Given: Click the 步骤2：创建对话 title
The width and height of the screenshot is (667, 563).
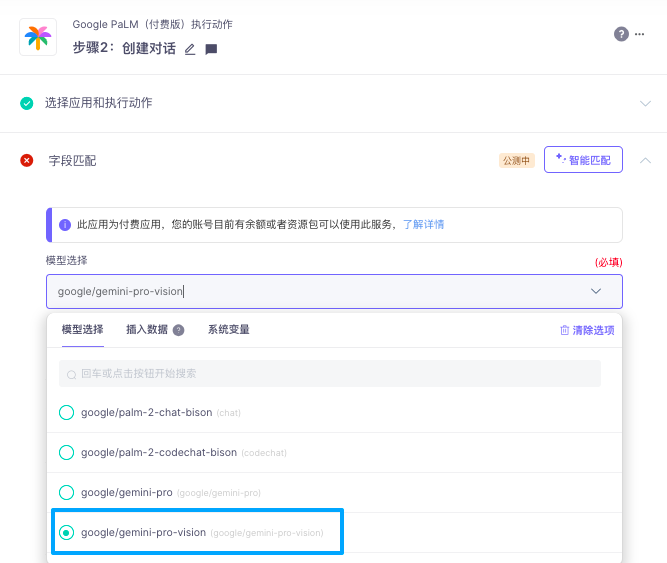Looking at the screenshot, I should coord(124,48).
